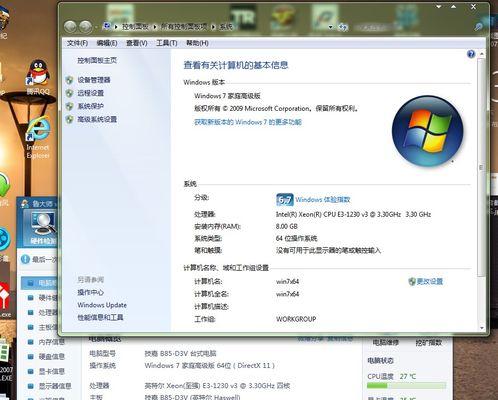This screenshot has height=400, width=498.
Task: Click the shield icon beside 设备管理器
Action: (x=69, y=80)
